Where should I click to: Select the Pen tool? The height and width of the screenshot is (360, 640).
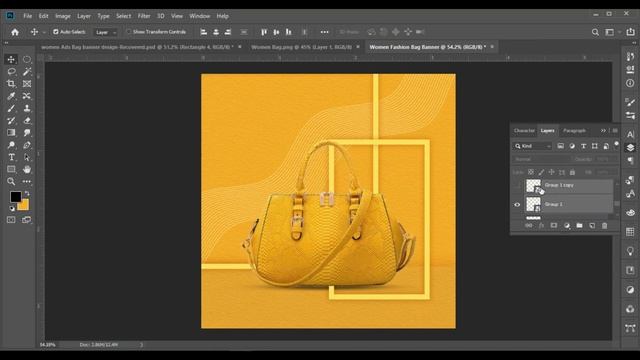pos(27,145)
